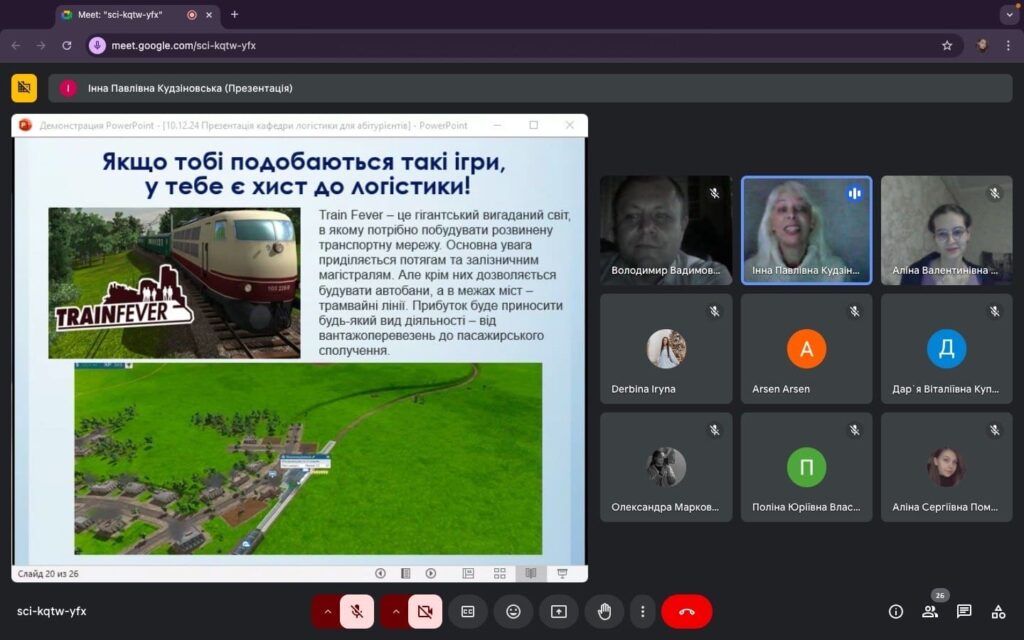Select Дар'я Віталіївна participant tile
This screenshot has width=1024, height=640.
click(x=947, y=348)
